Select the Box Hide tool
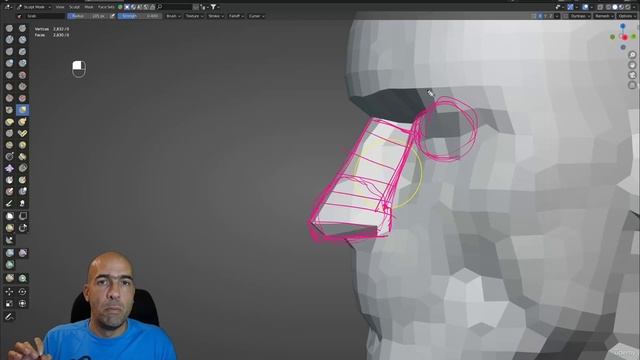 coord(22,216)
